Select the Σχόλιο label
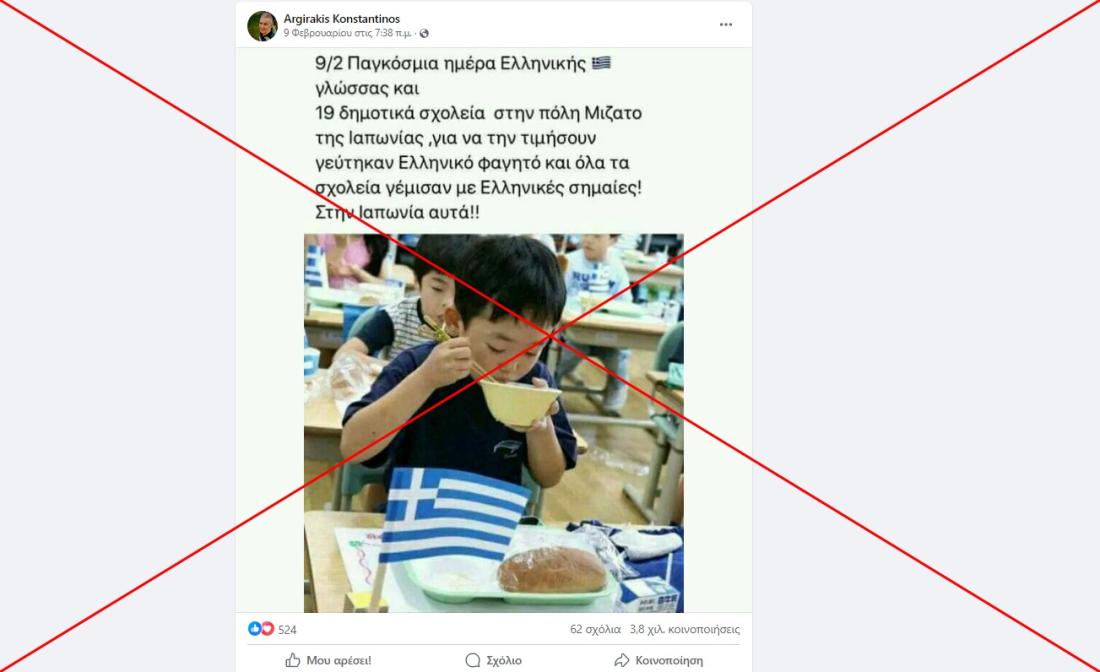The height and width of the screenshot is (672, 1100). click(504, 661)
